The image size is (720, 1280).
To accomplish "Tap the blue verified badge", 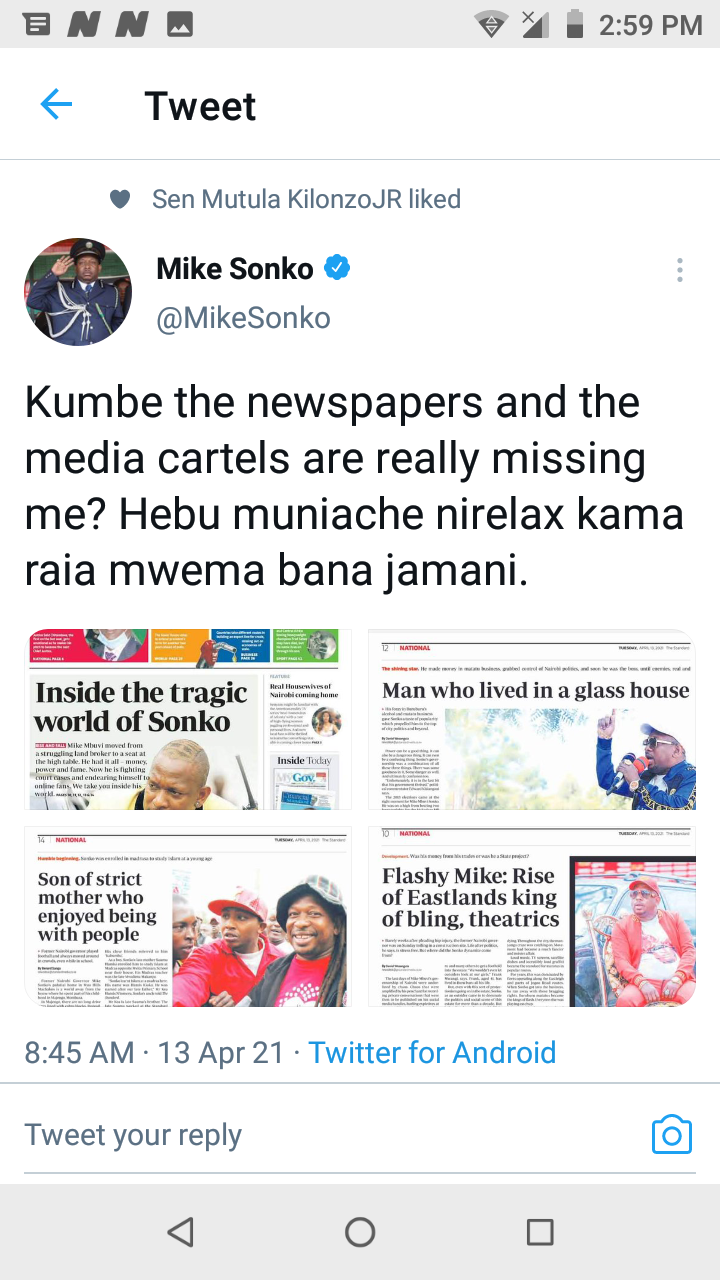I will tap(338, 267).
